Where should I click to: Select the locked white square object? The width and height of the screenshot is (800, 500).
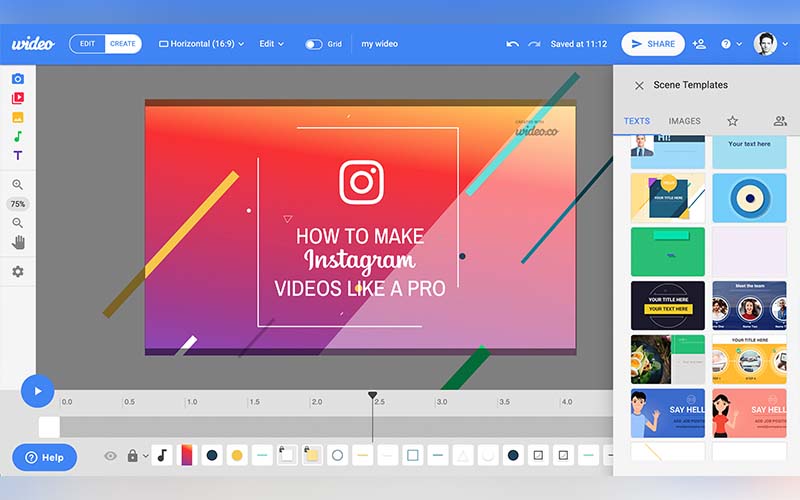287,455
